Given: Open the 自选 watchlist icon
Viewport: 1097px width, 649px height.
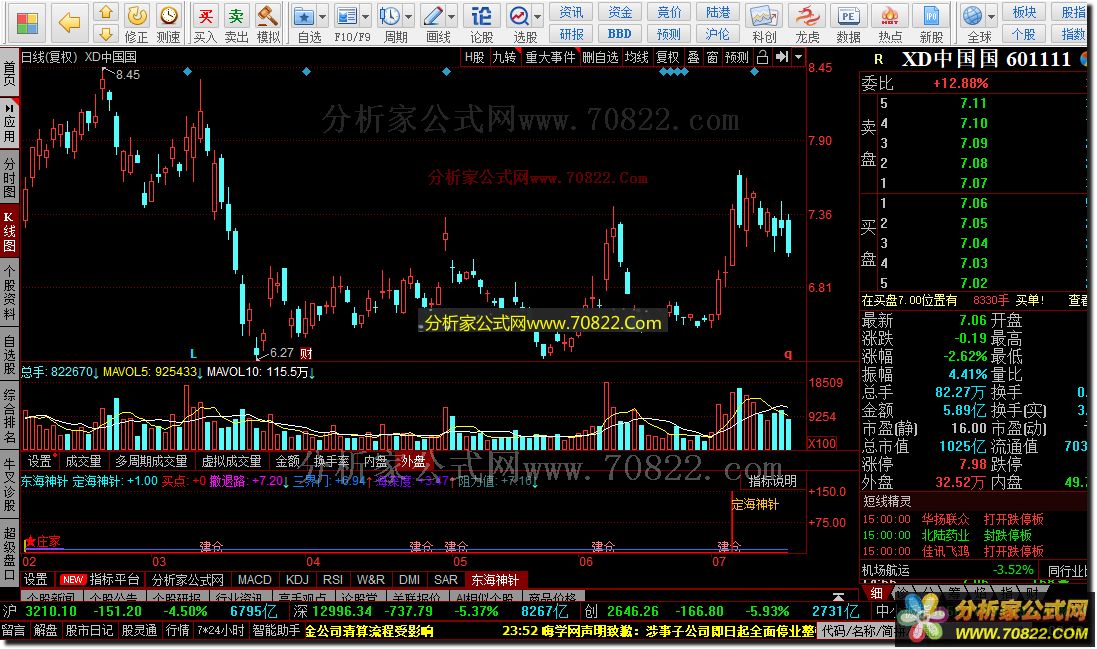Looking at the screenshot, I should coord(304,24).
